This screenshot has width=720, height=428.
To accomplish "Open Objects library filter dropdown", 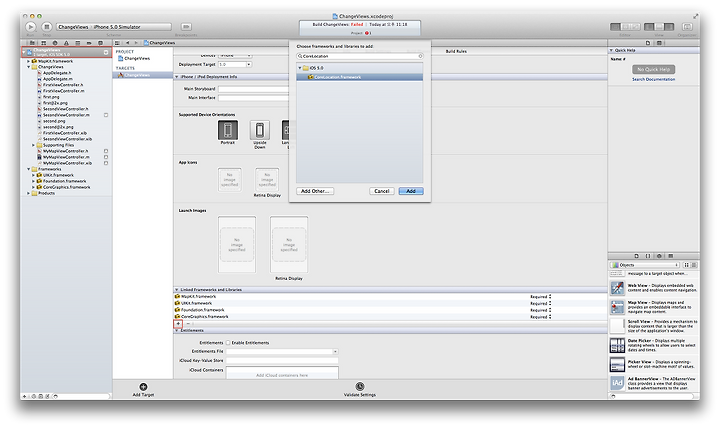I will tap(645, 265).
